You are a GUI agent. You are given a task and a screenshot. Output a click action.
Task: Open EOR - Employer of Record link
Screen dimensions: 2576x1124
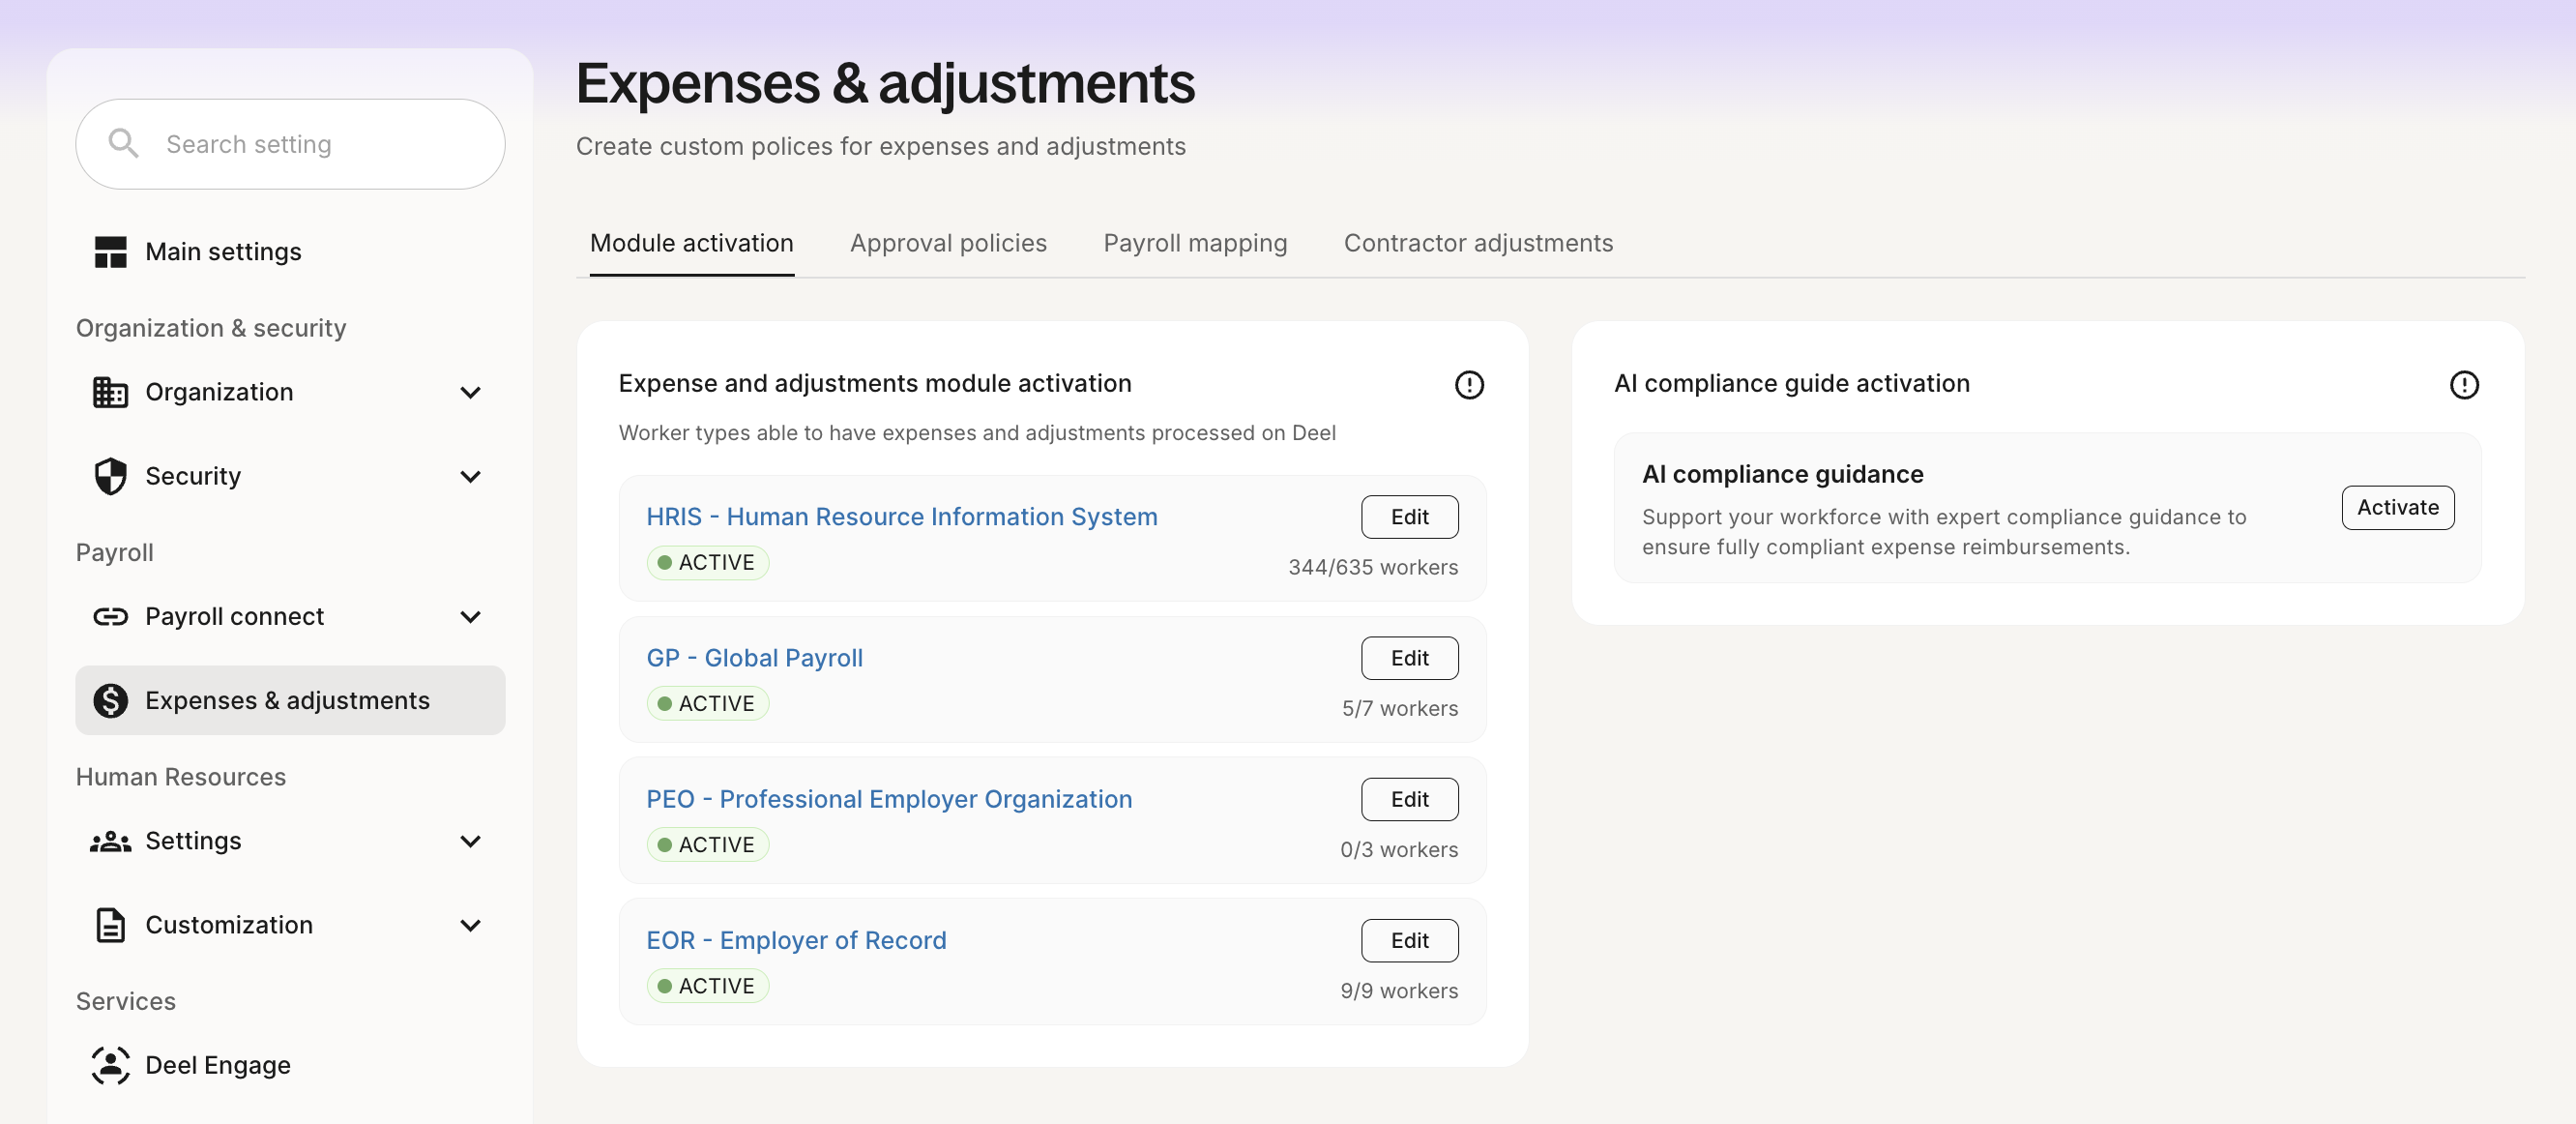pyautogui.click(x=796, y=940)
